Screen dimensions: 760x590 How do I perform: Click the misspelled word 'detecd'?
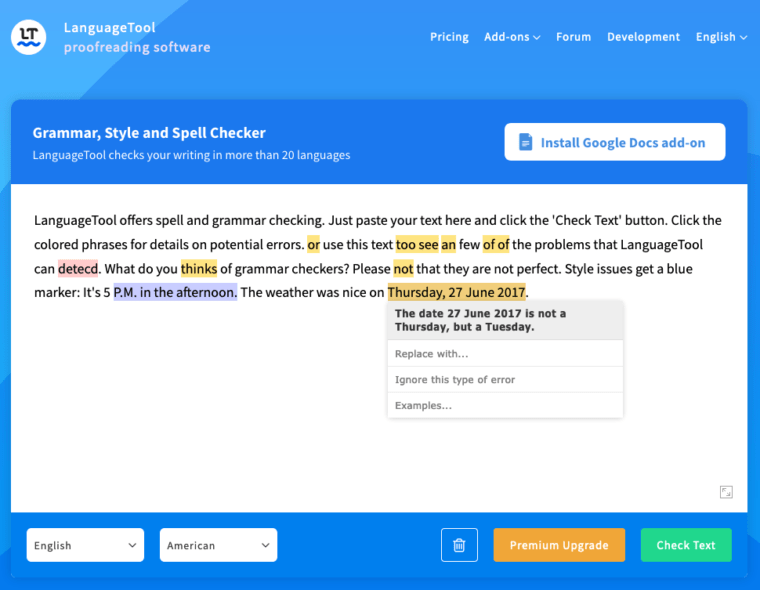pos(78,269)
